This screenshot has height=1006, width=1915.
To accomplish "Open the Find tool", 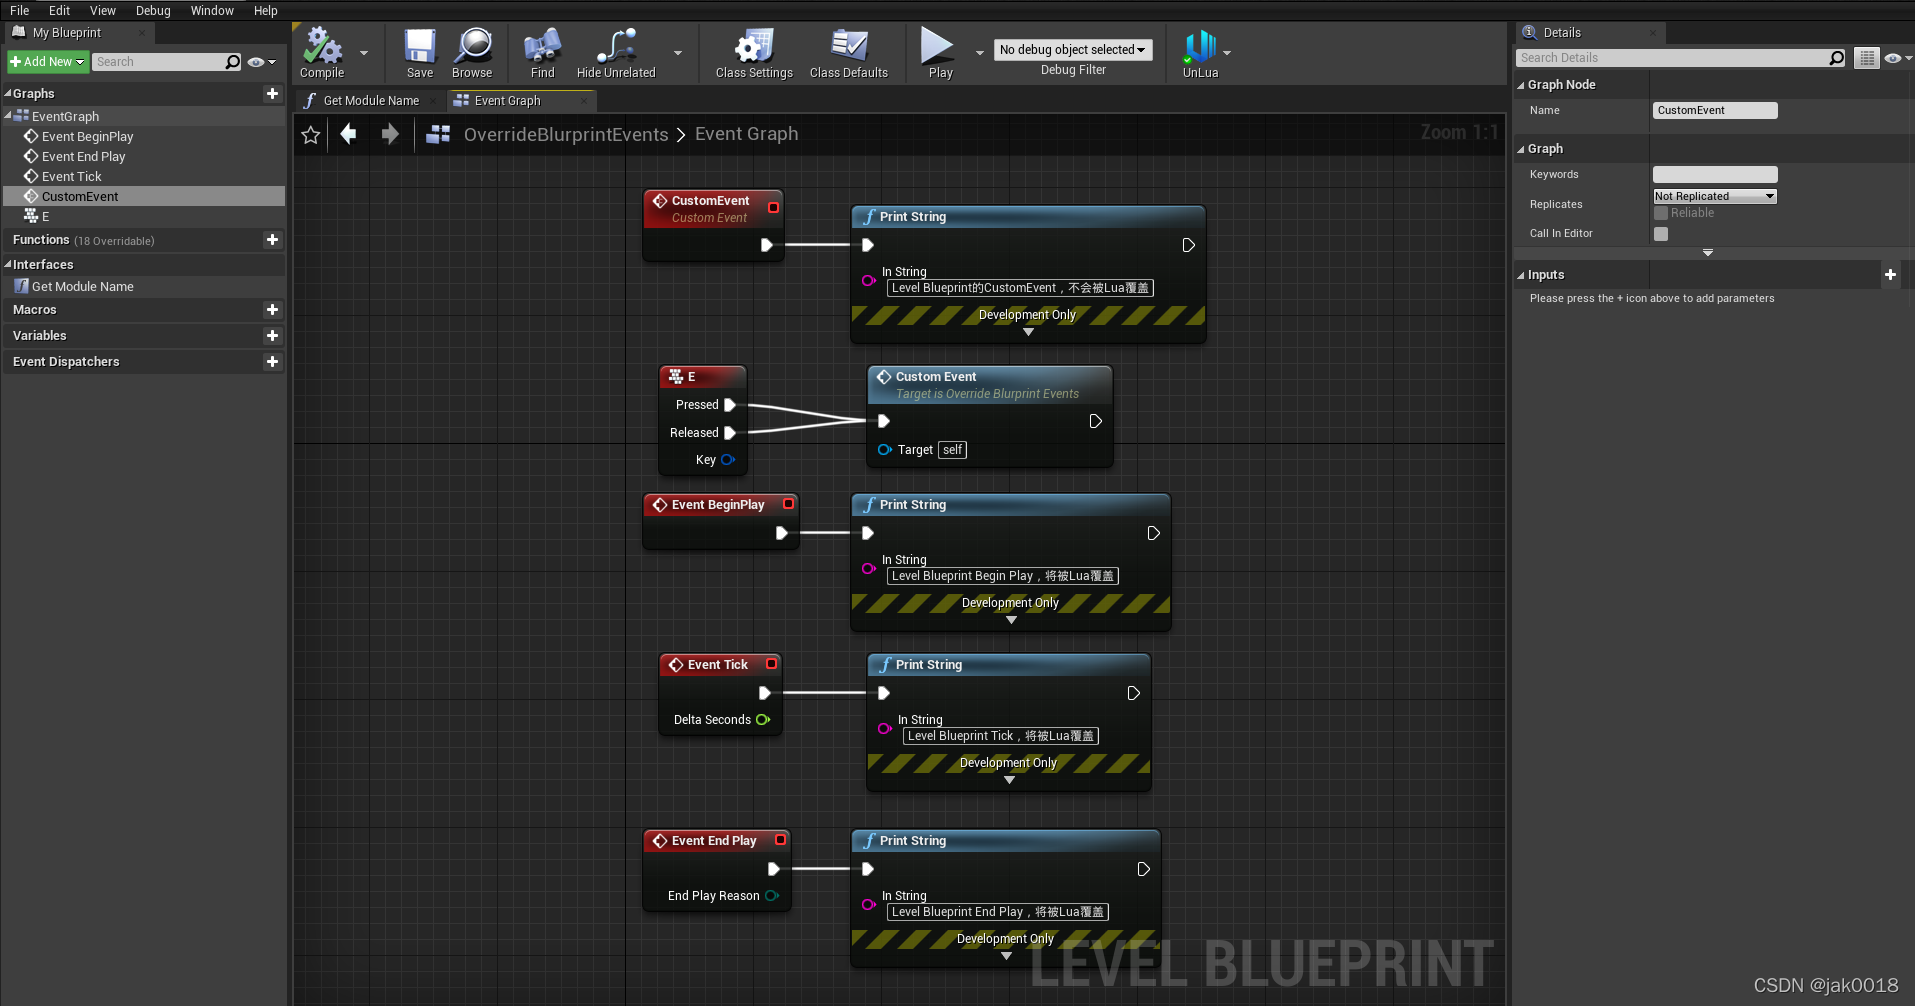I will 542,53.
